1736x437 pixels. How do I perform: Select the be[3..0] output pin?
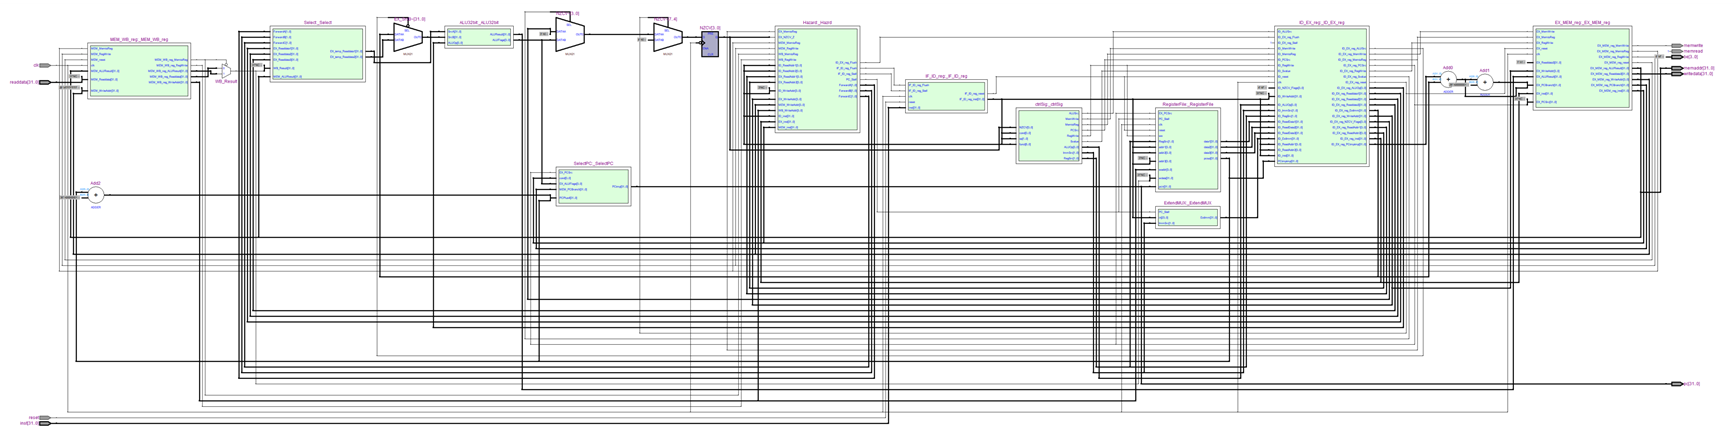click(x=1677, y=57)
